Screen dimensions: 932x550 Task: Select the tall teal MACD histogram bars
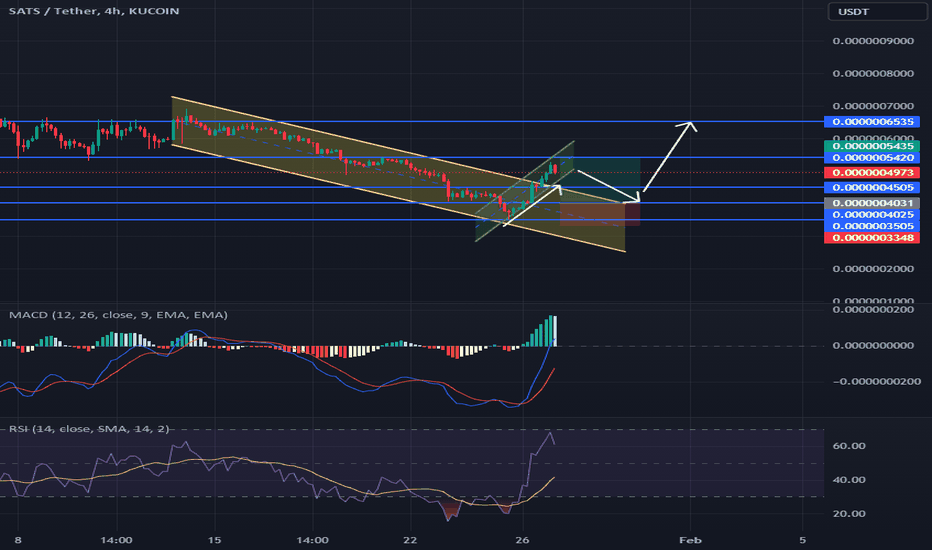pyautogui.click(x=541, y=332)
